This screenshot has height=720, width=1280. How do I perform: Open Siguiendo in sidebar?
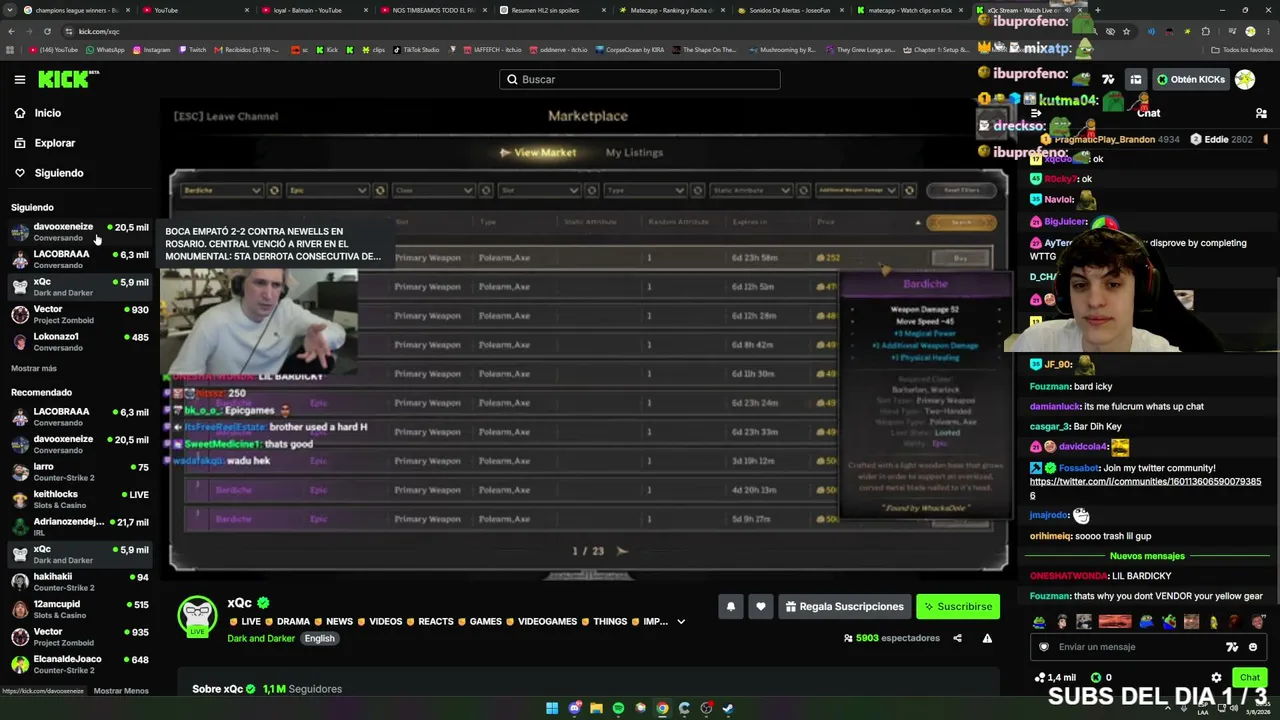tap(59, 173)
